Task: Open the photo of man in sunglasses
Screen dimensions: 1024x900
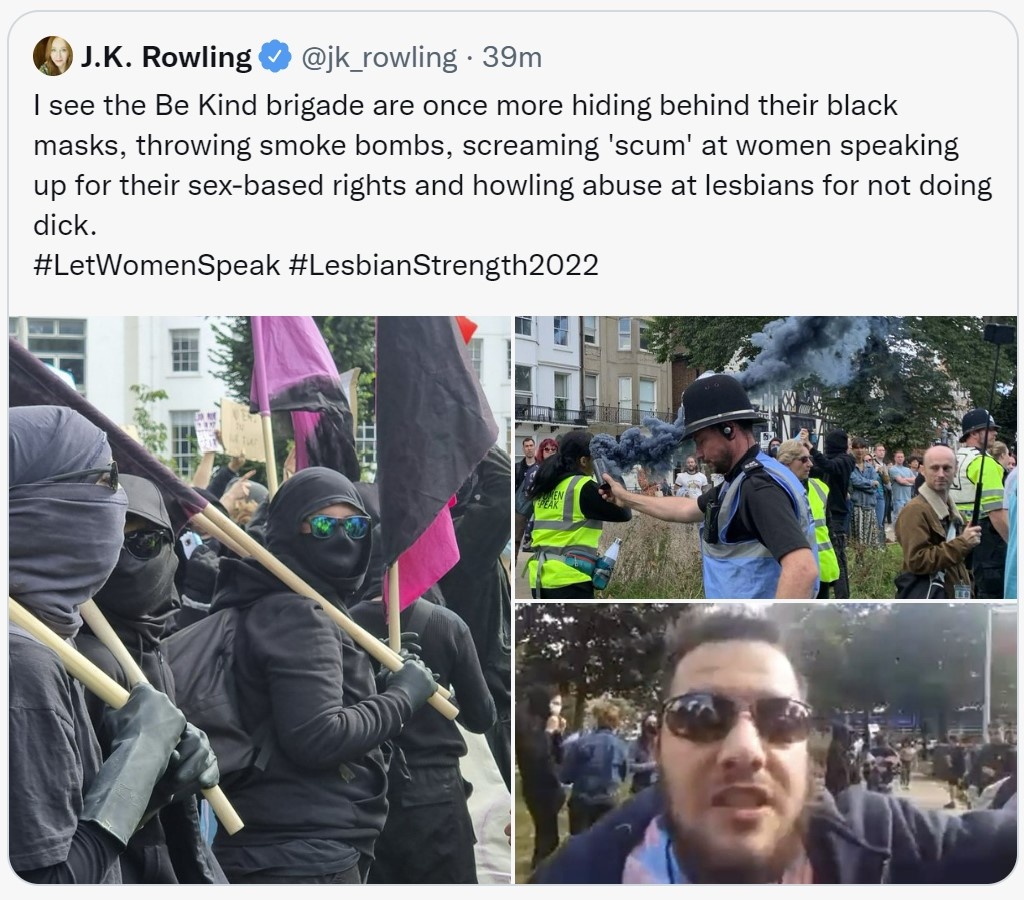Action: (765, 744)
